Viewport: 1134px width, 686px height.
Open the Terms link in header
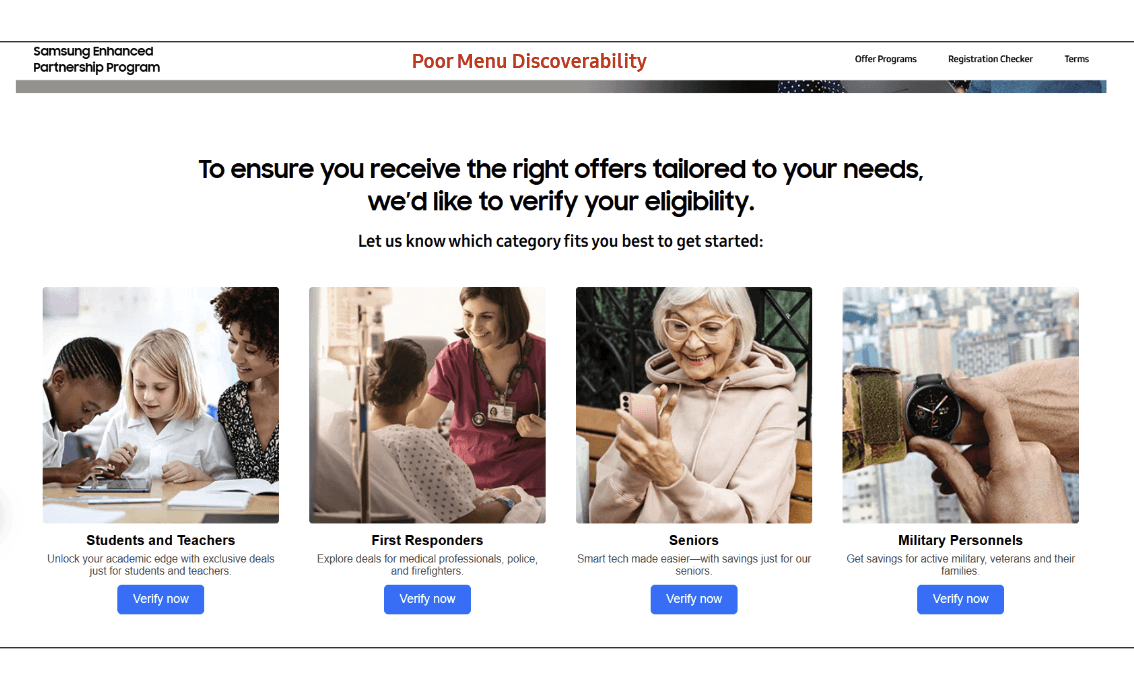point(1076,59)
